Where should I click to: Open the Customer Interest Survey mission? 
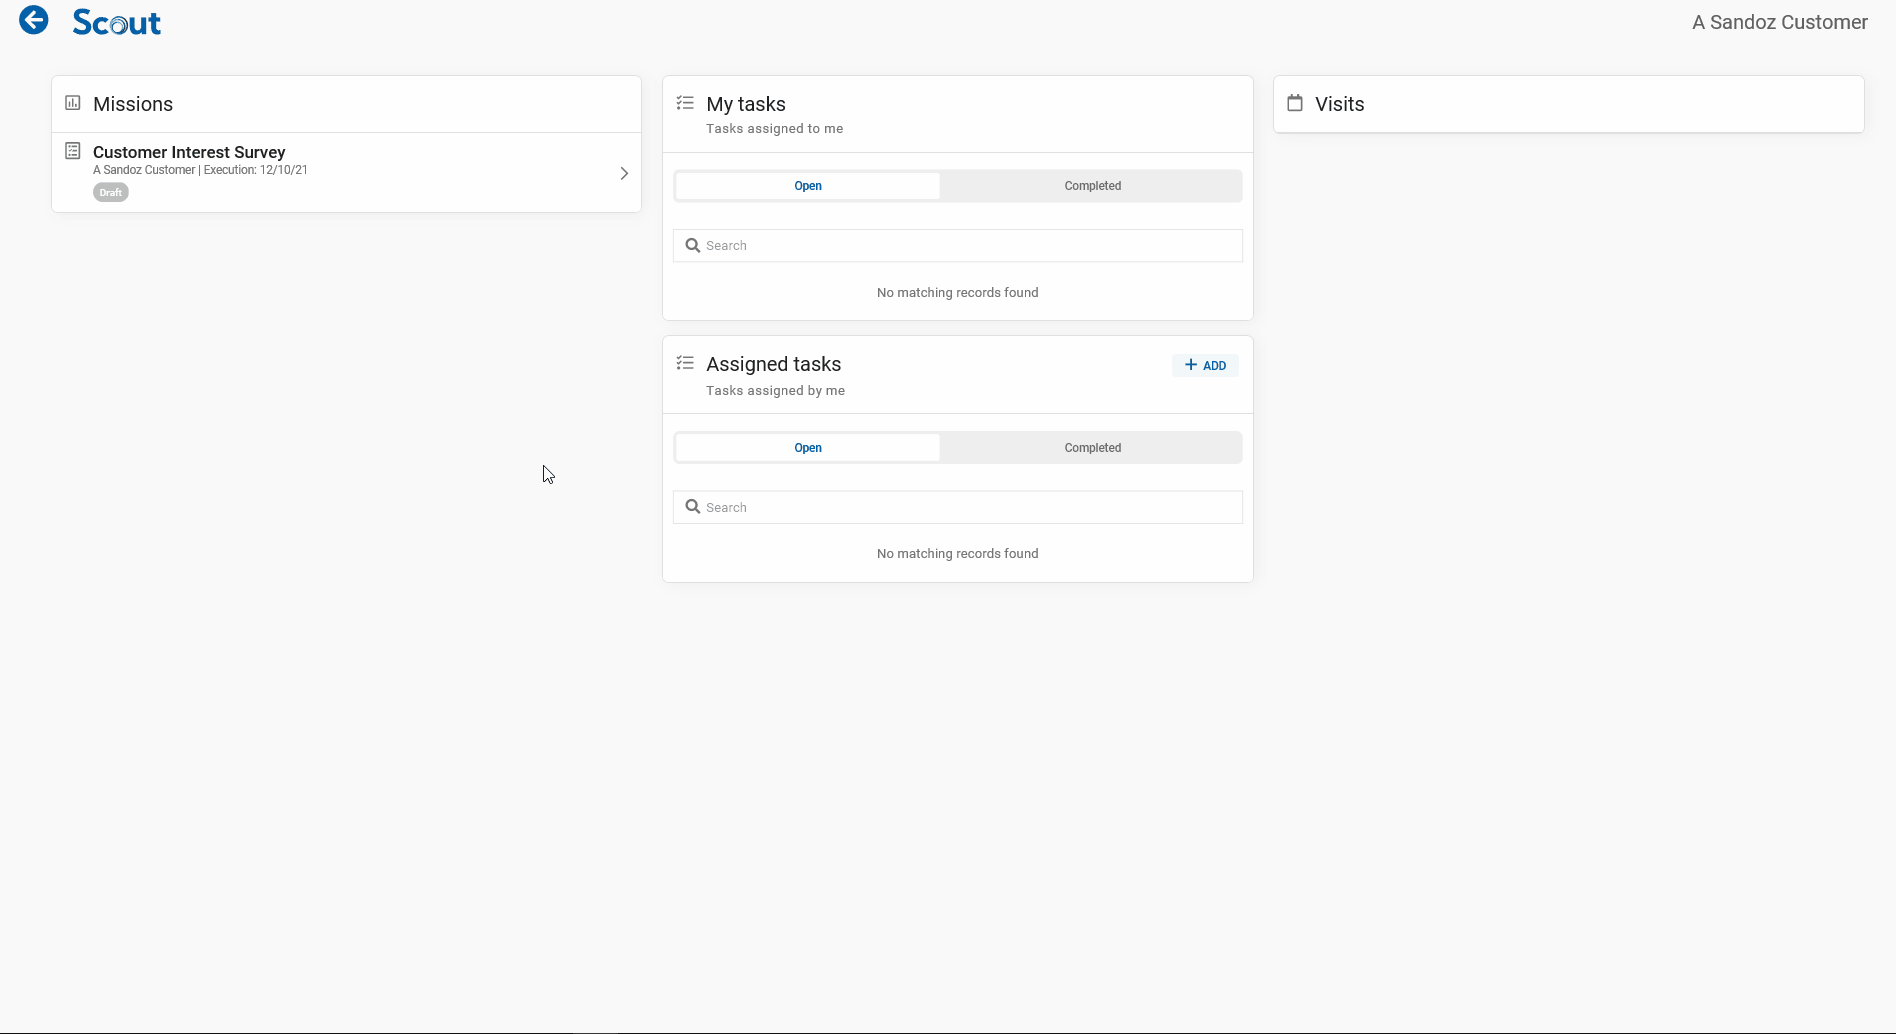(x=189, y=152)
